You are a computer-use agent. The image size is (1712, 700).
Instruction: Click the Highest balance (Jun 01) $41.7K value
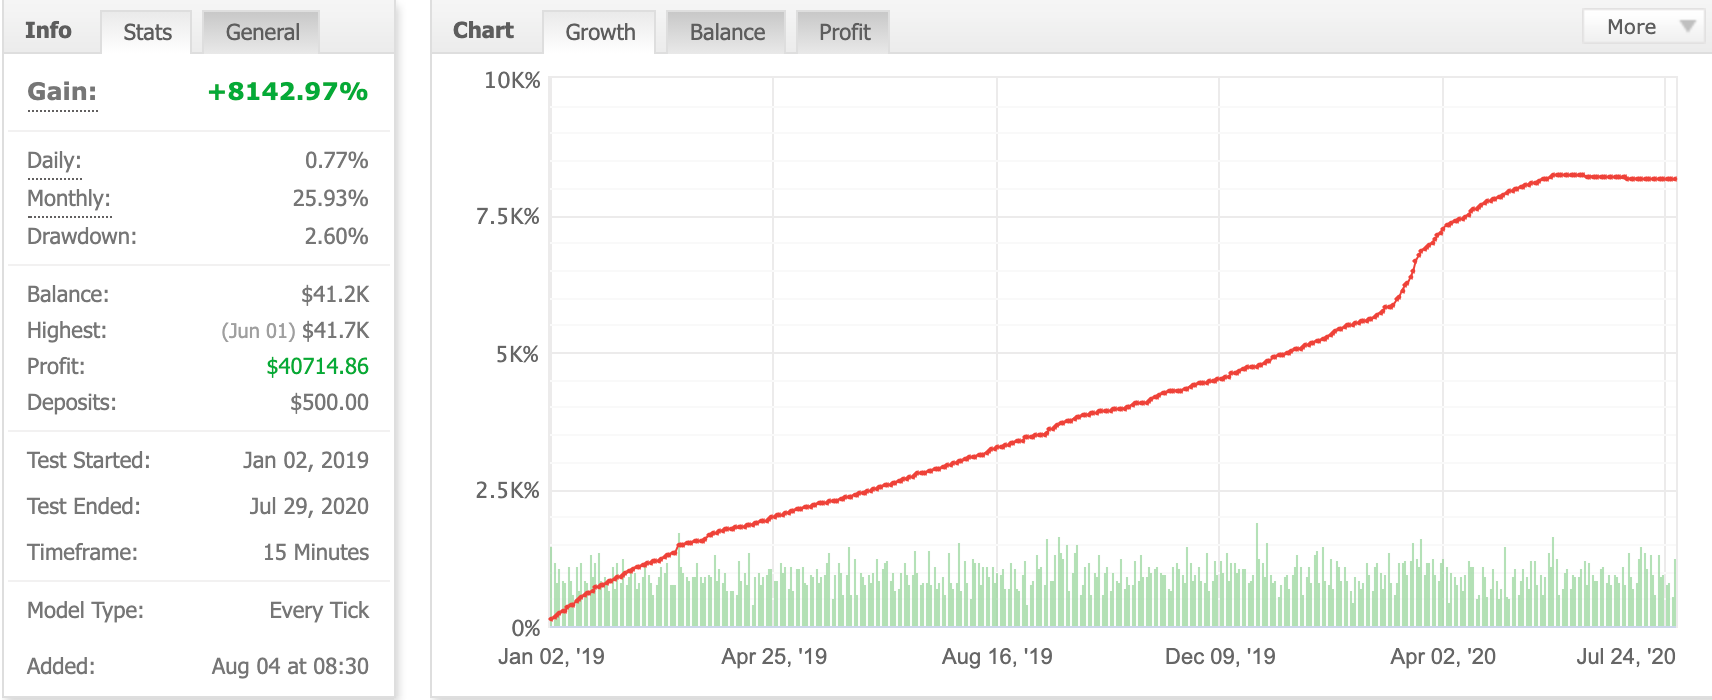[x=295, y=330]
